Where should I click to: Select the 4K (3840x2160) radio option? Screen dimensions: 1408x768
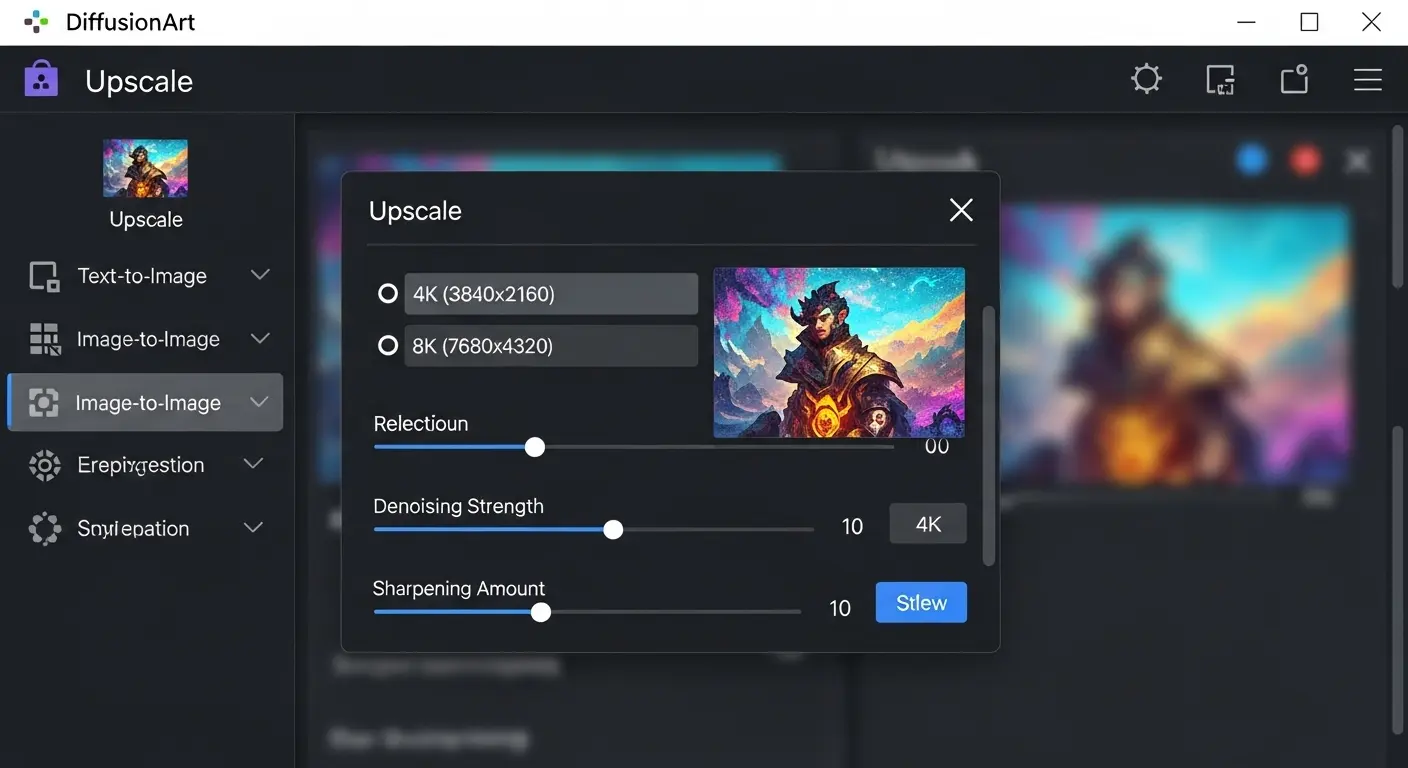(x=388, y=294)
